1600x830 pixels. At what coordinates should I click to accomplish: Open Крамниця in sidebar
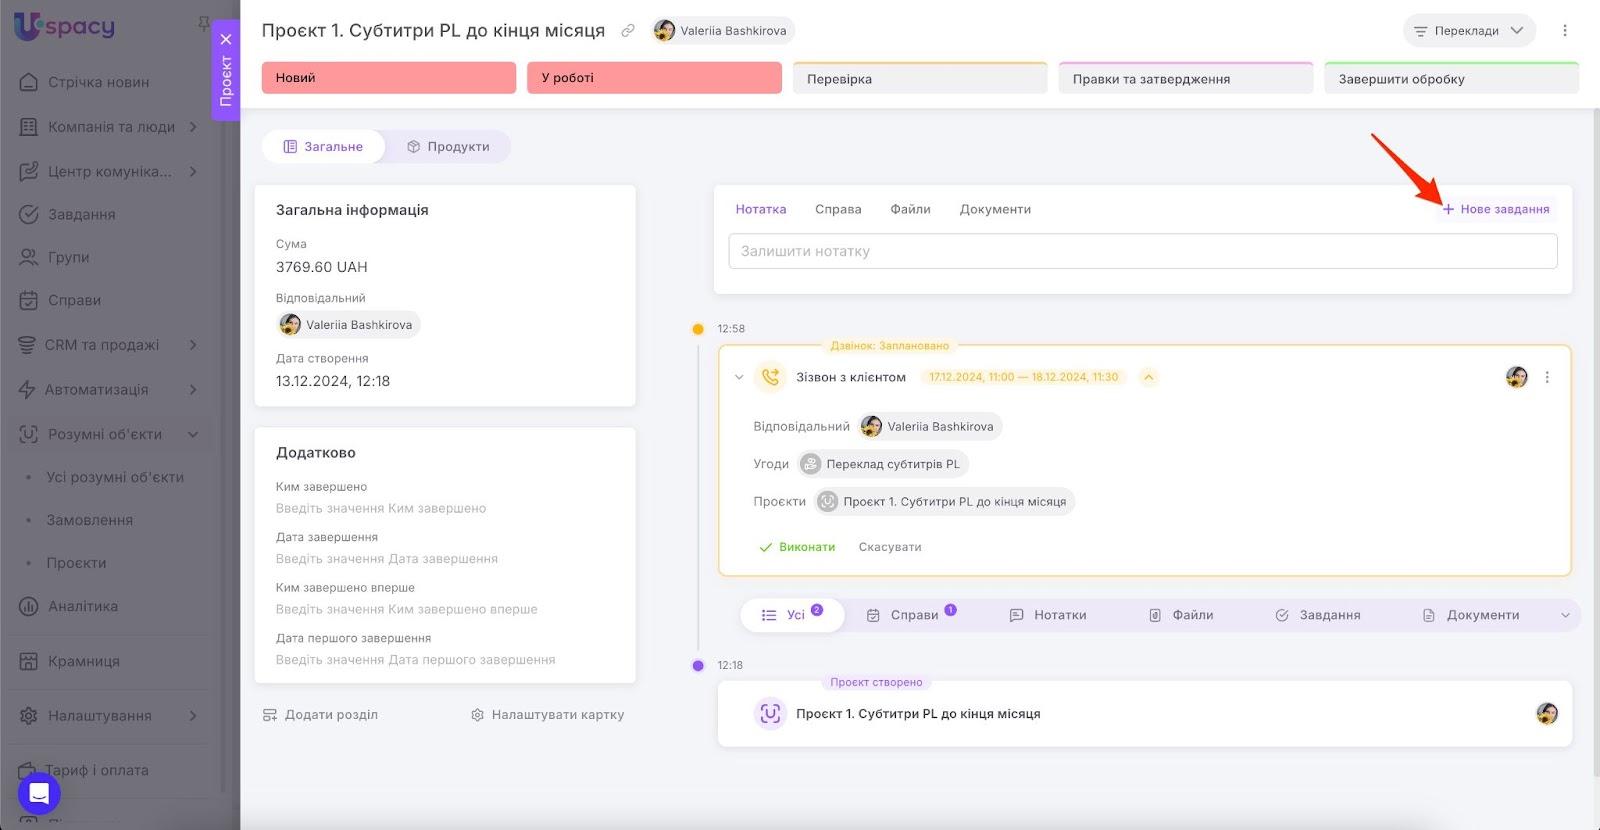[x=70, y=661]
